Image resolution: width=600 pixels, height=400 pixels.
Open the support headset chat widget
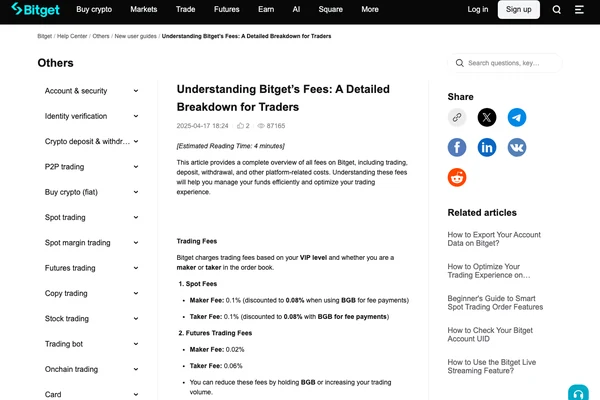click(578, 393)
